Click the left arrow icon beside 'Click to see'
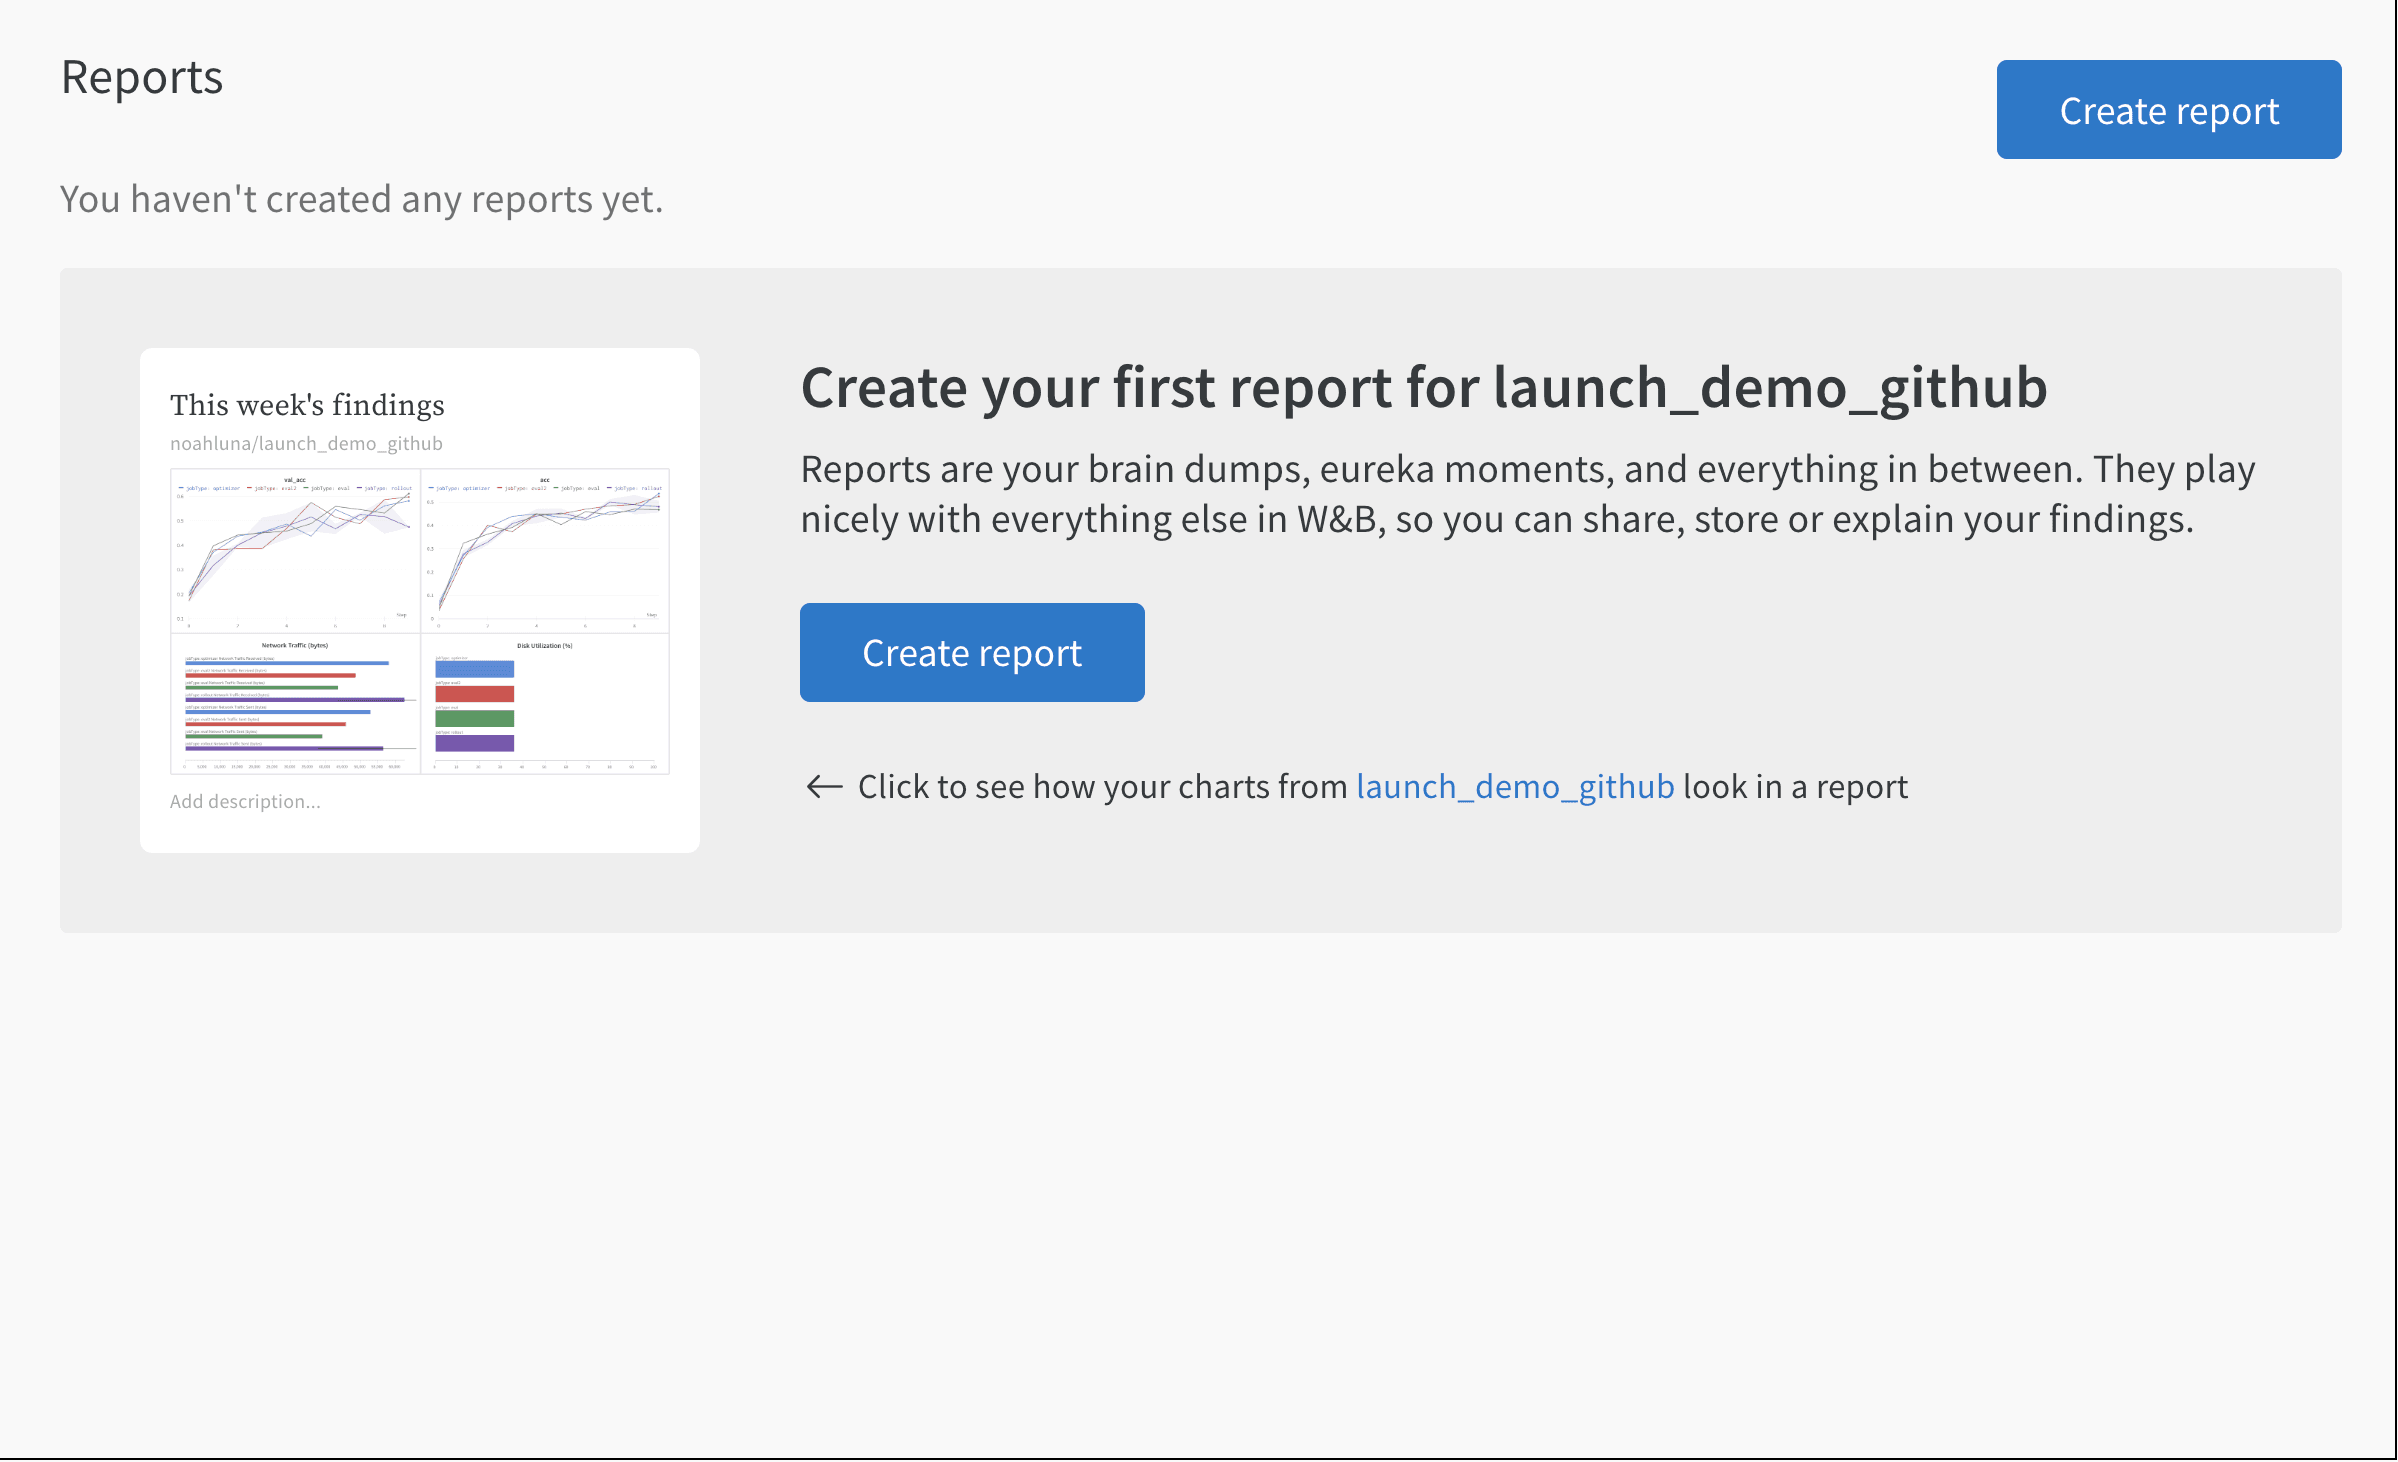Screen dimensions: 2398x1462 (824, 787)
